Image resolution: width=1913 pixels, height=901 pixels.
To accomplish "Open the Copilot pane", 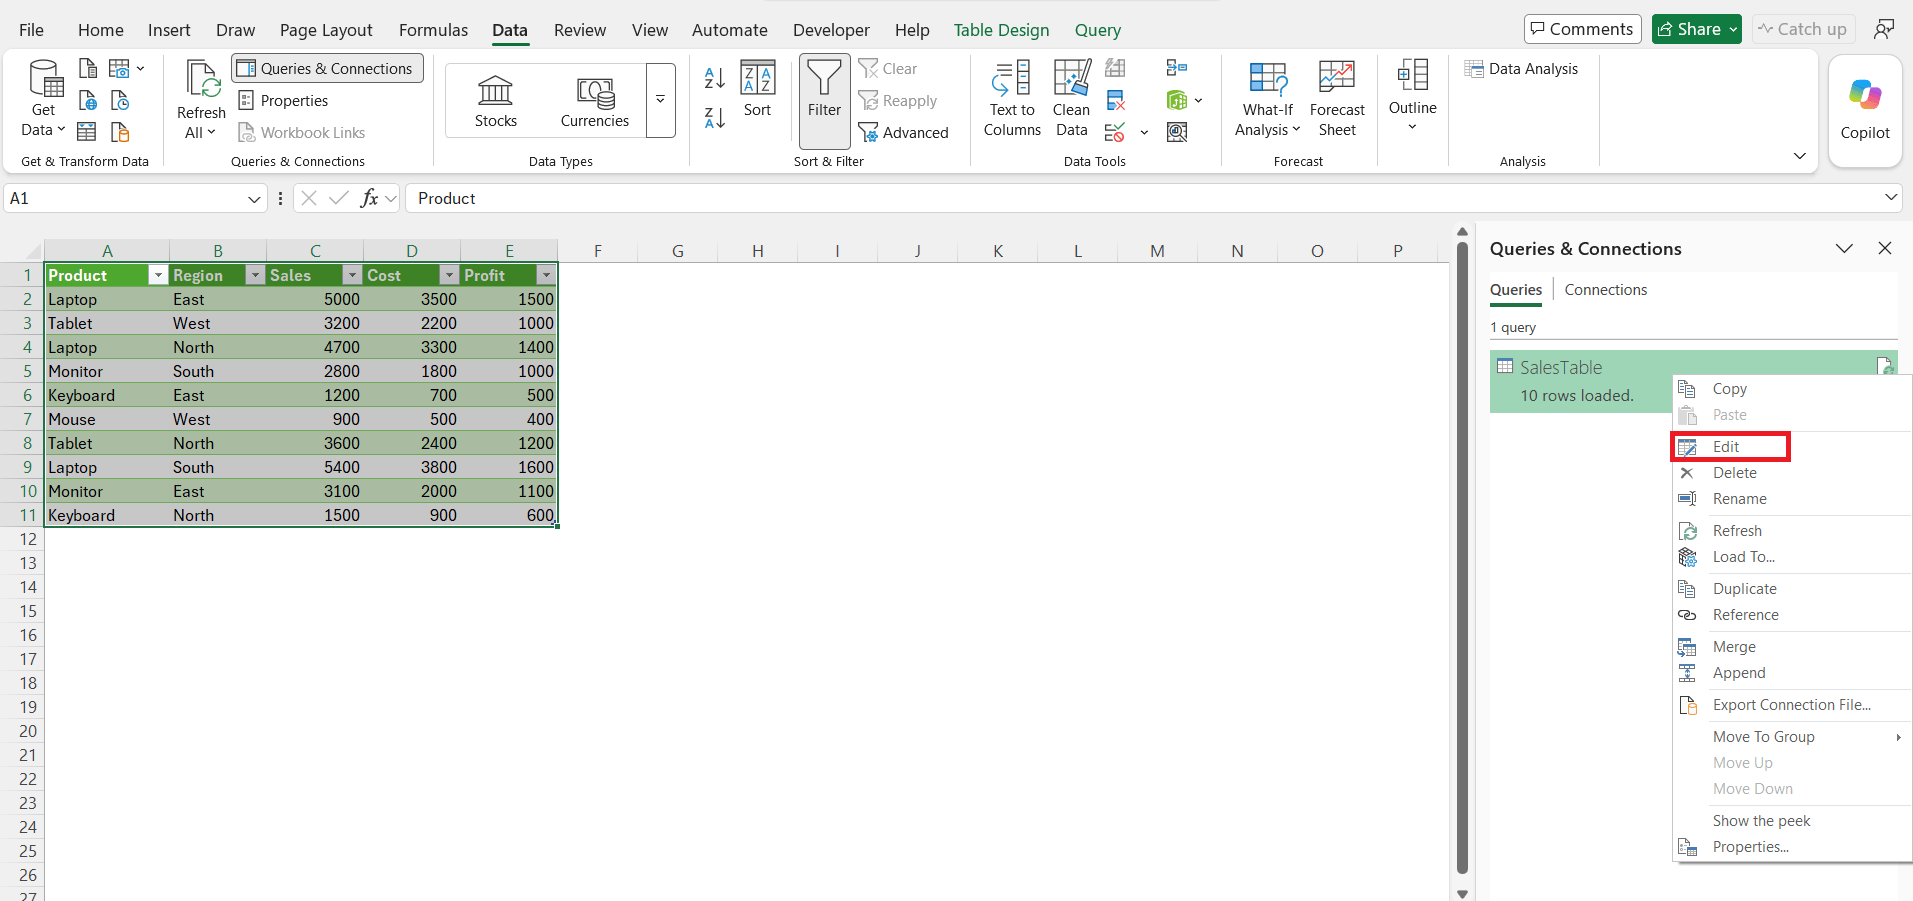I will click(x=1865, y=110).
